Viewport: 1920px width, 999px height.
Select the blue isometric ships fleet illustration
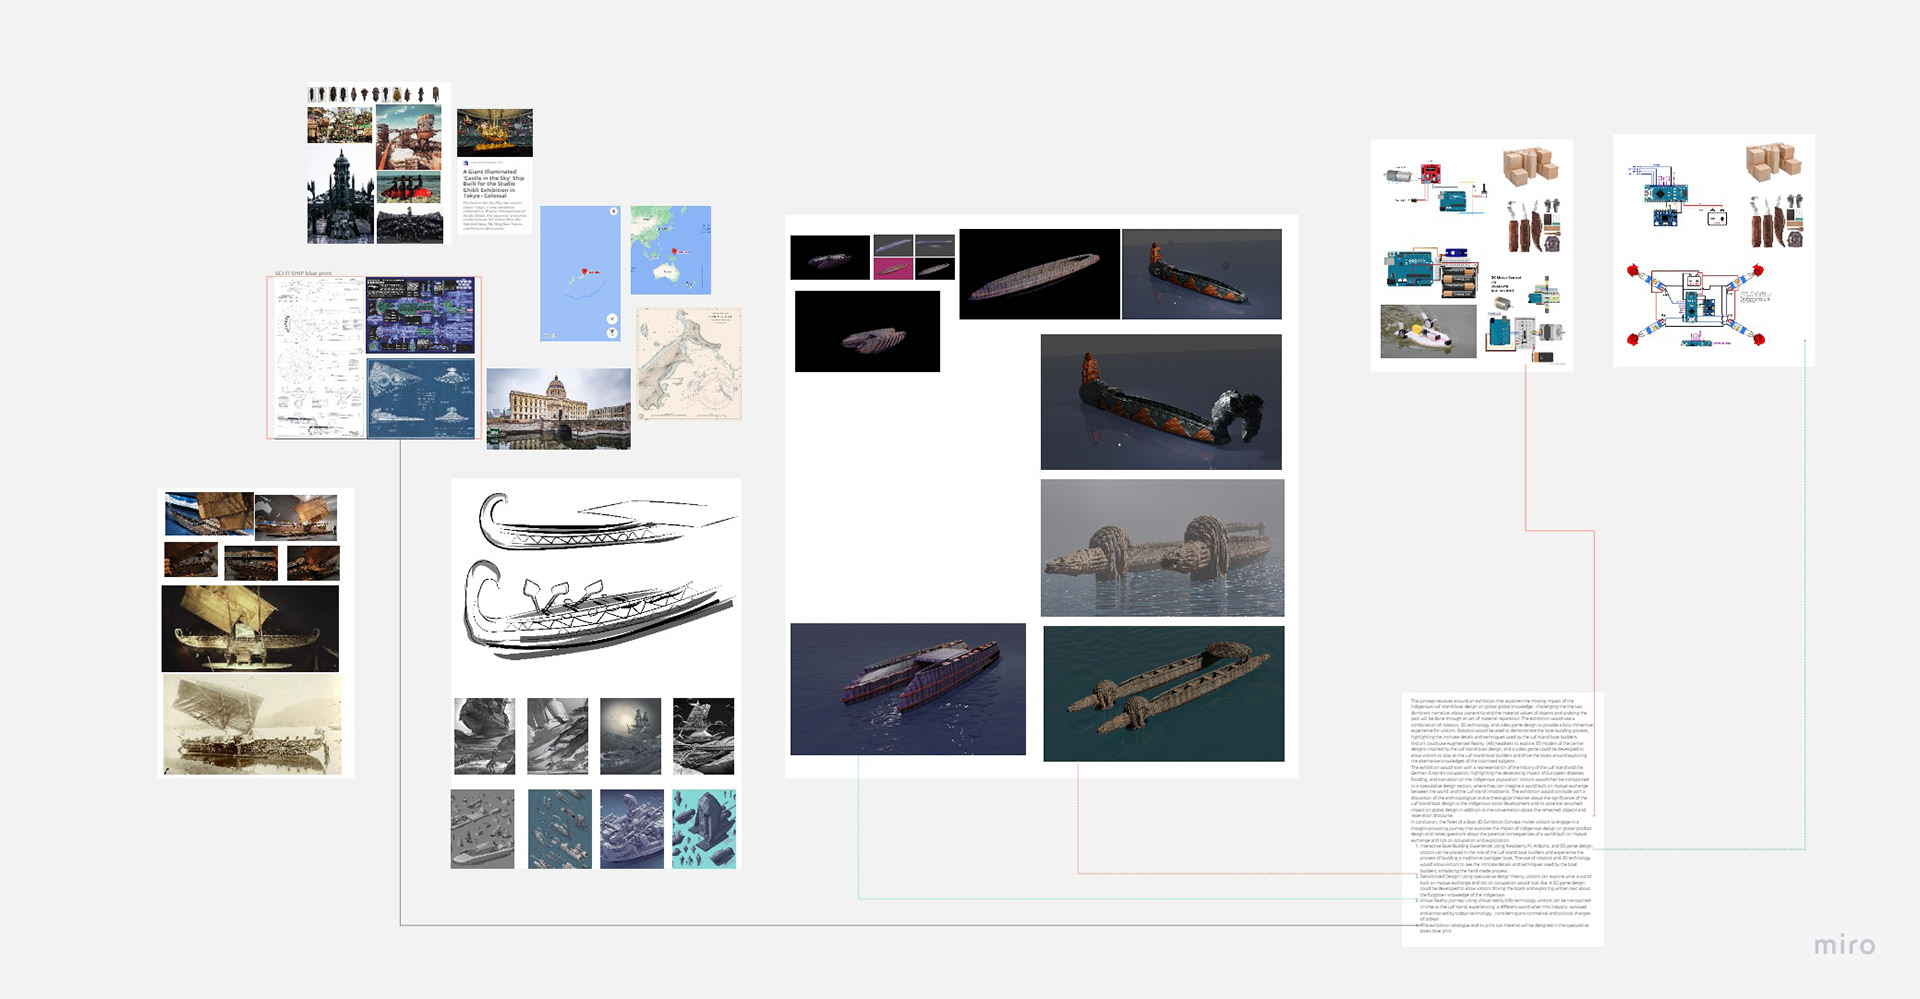[x=560, y=829]
